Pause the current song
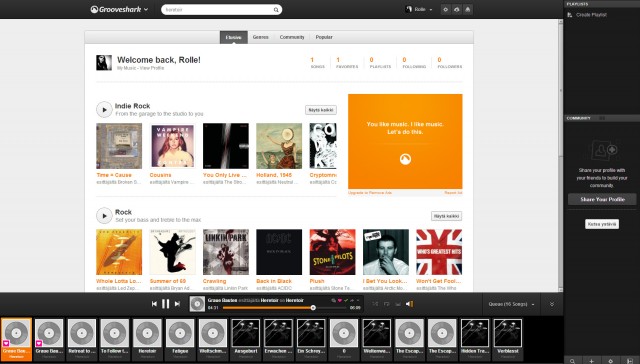Screen dimensions: 640x364 click(x=165, y=304)
